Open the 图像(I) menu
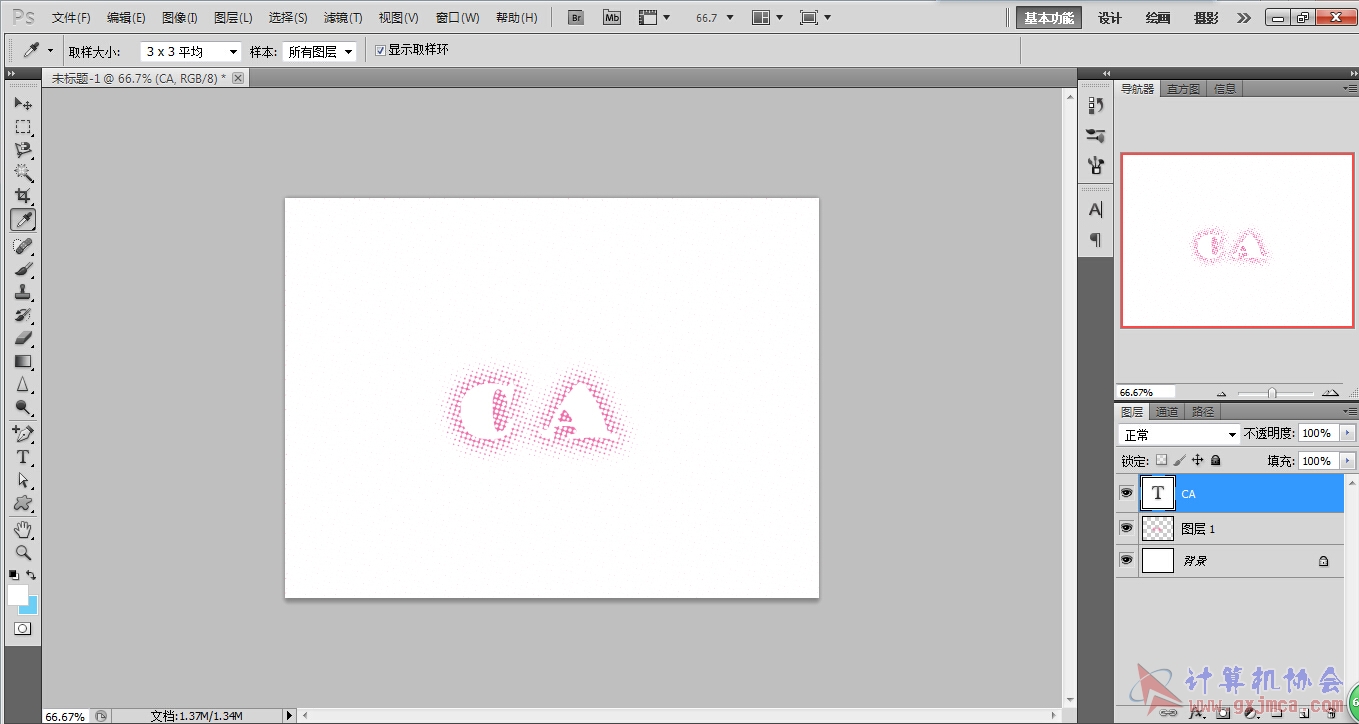1359x724 pixels. [180, 18]
